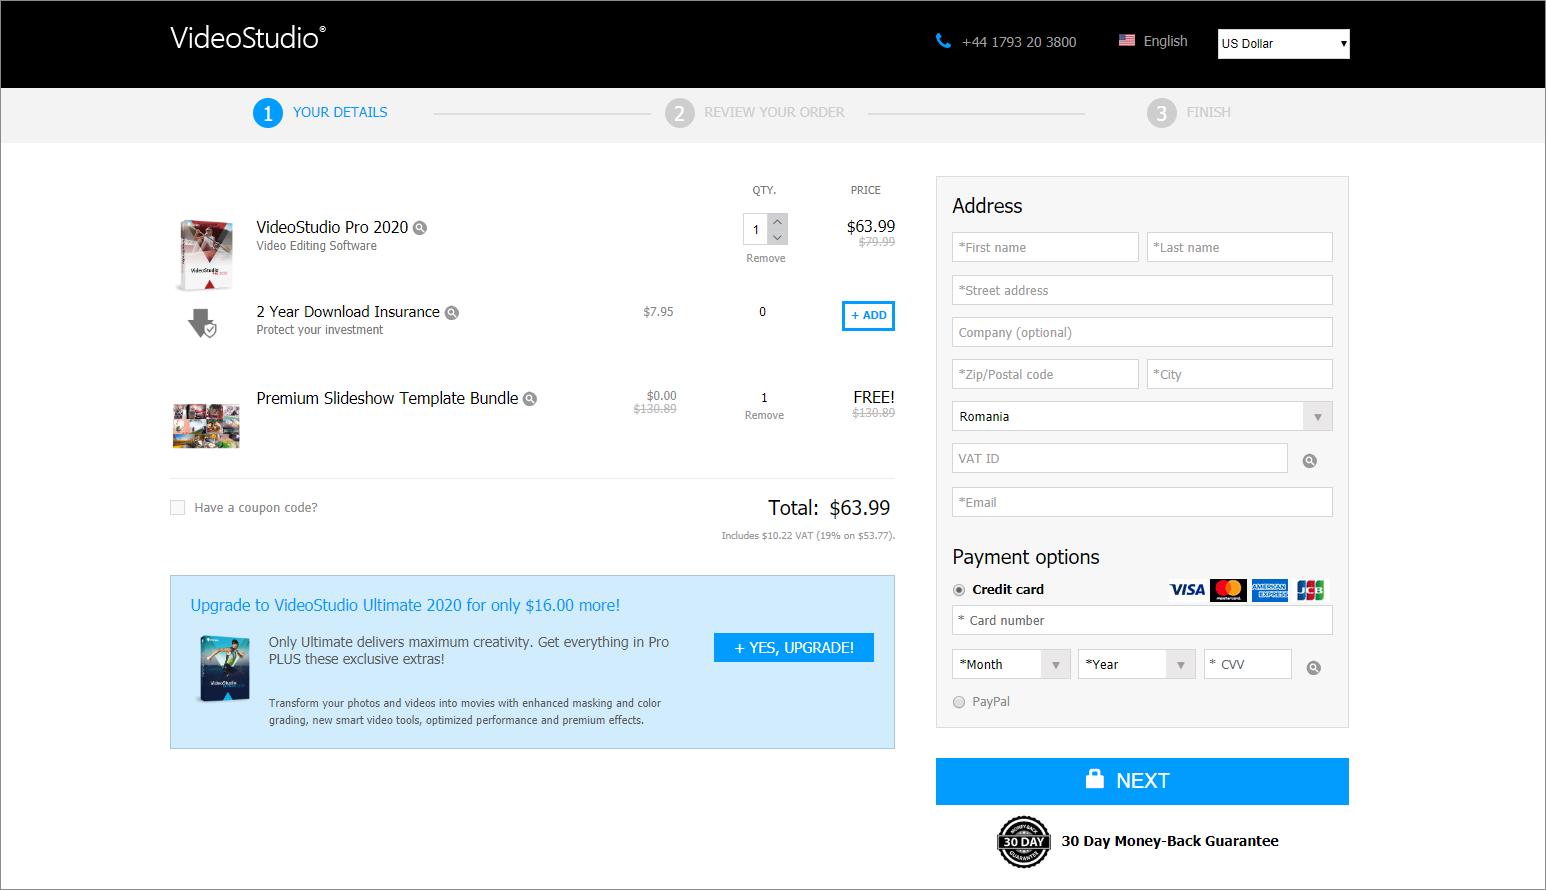Open the card expiry Year dropdown
1546x890 pixels.
pos(1137,664)
